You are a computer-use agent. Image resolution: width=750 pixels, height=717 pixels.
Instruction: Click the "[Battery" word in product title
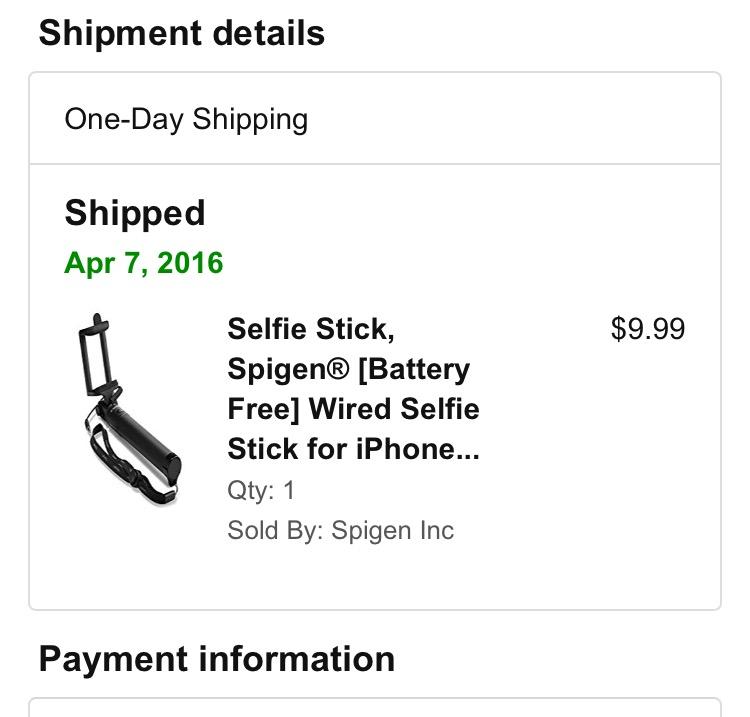click(x=414, y=369)
